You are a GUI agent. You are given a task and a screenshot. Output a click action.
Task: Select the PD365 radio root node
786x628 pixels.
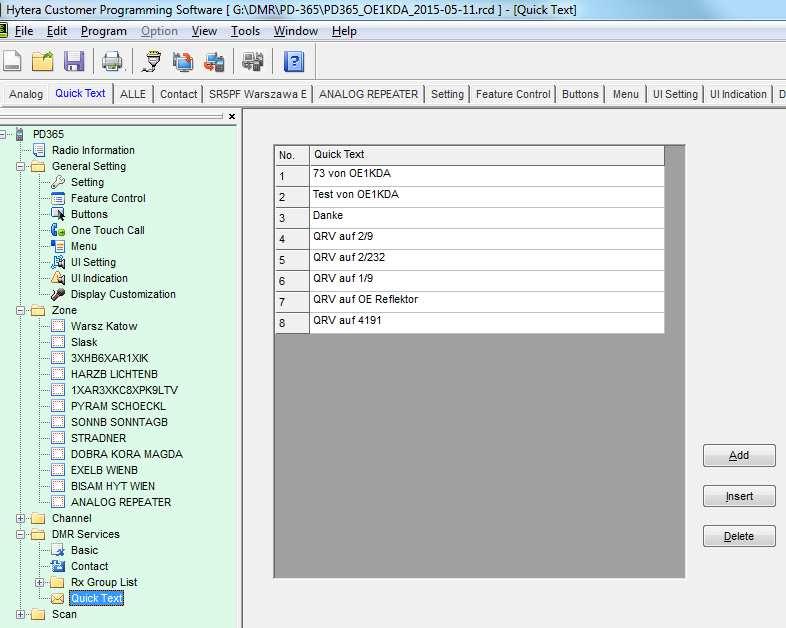[48, 134]
